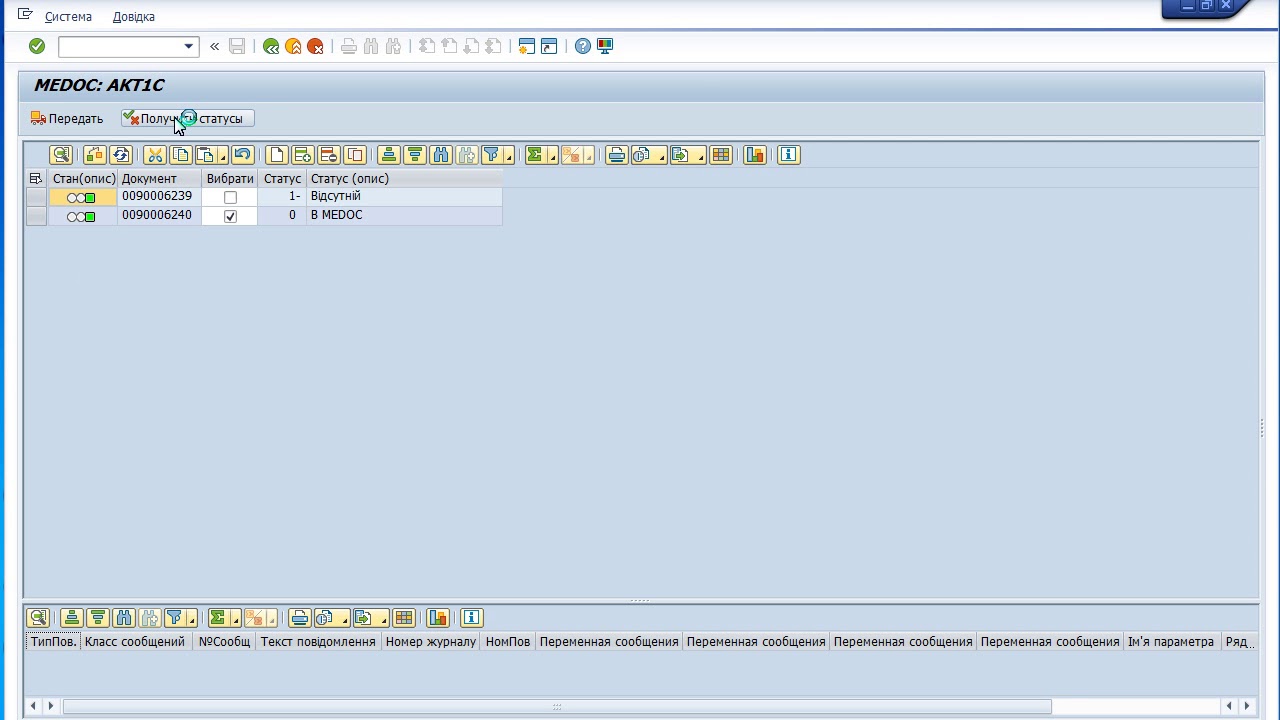
Task: Open the upper grid Total sigma dropdown arrow
Action: click(552, 156)
